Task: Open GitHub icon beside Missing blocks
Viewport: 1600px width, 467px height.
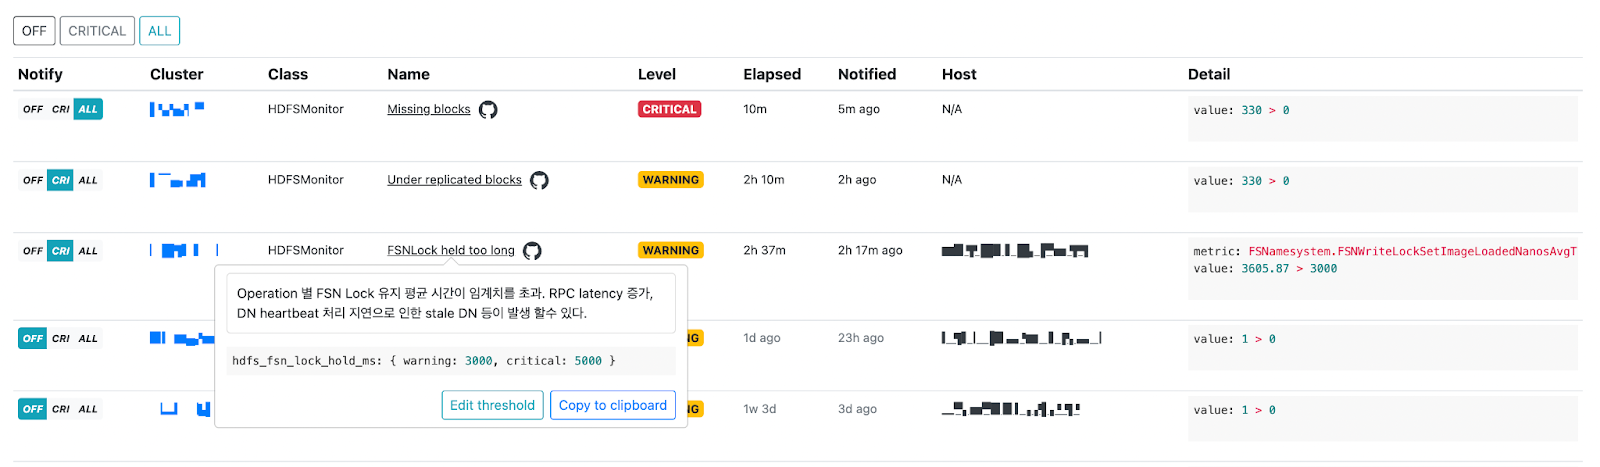Action: coord(488,110)
